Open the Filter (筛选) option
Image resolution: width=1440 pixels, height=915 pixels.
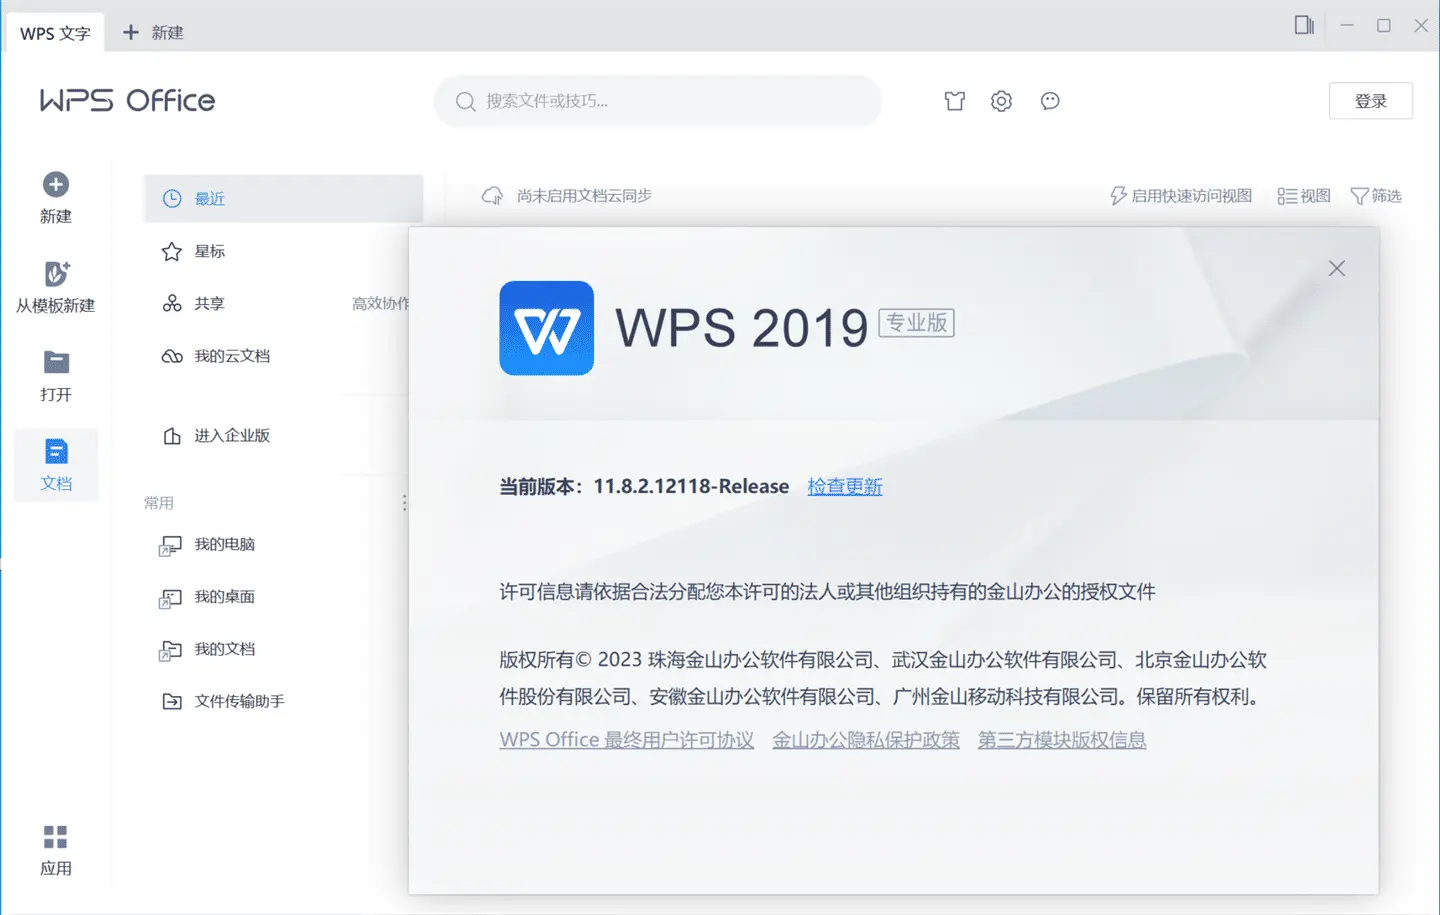1376,196
